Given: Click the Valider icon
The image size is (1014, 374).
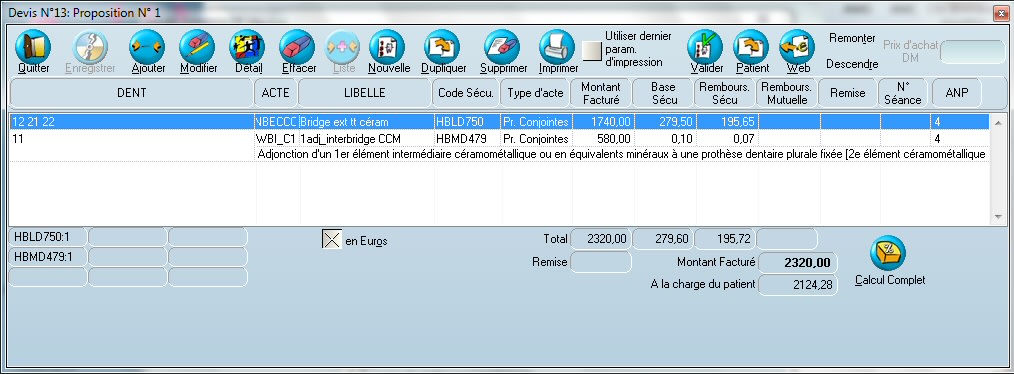Looking at the screenshot, I should (x=705, y=47).
